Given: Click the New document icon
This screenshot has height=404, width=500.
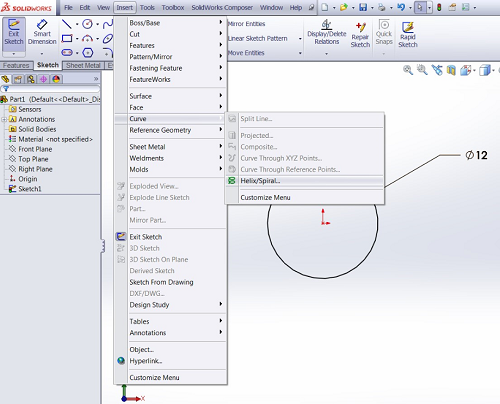Looking at the screenshot, I should click(x=325, y=7).
